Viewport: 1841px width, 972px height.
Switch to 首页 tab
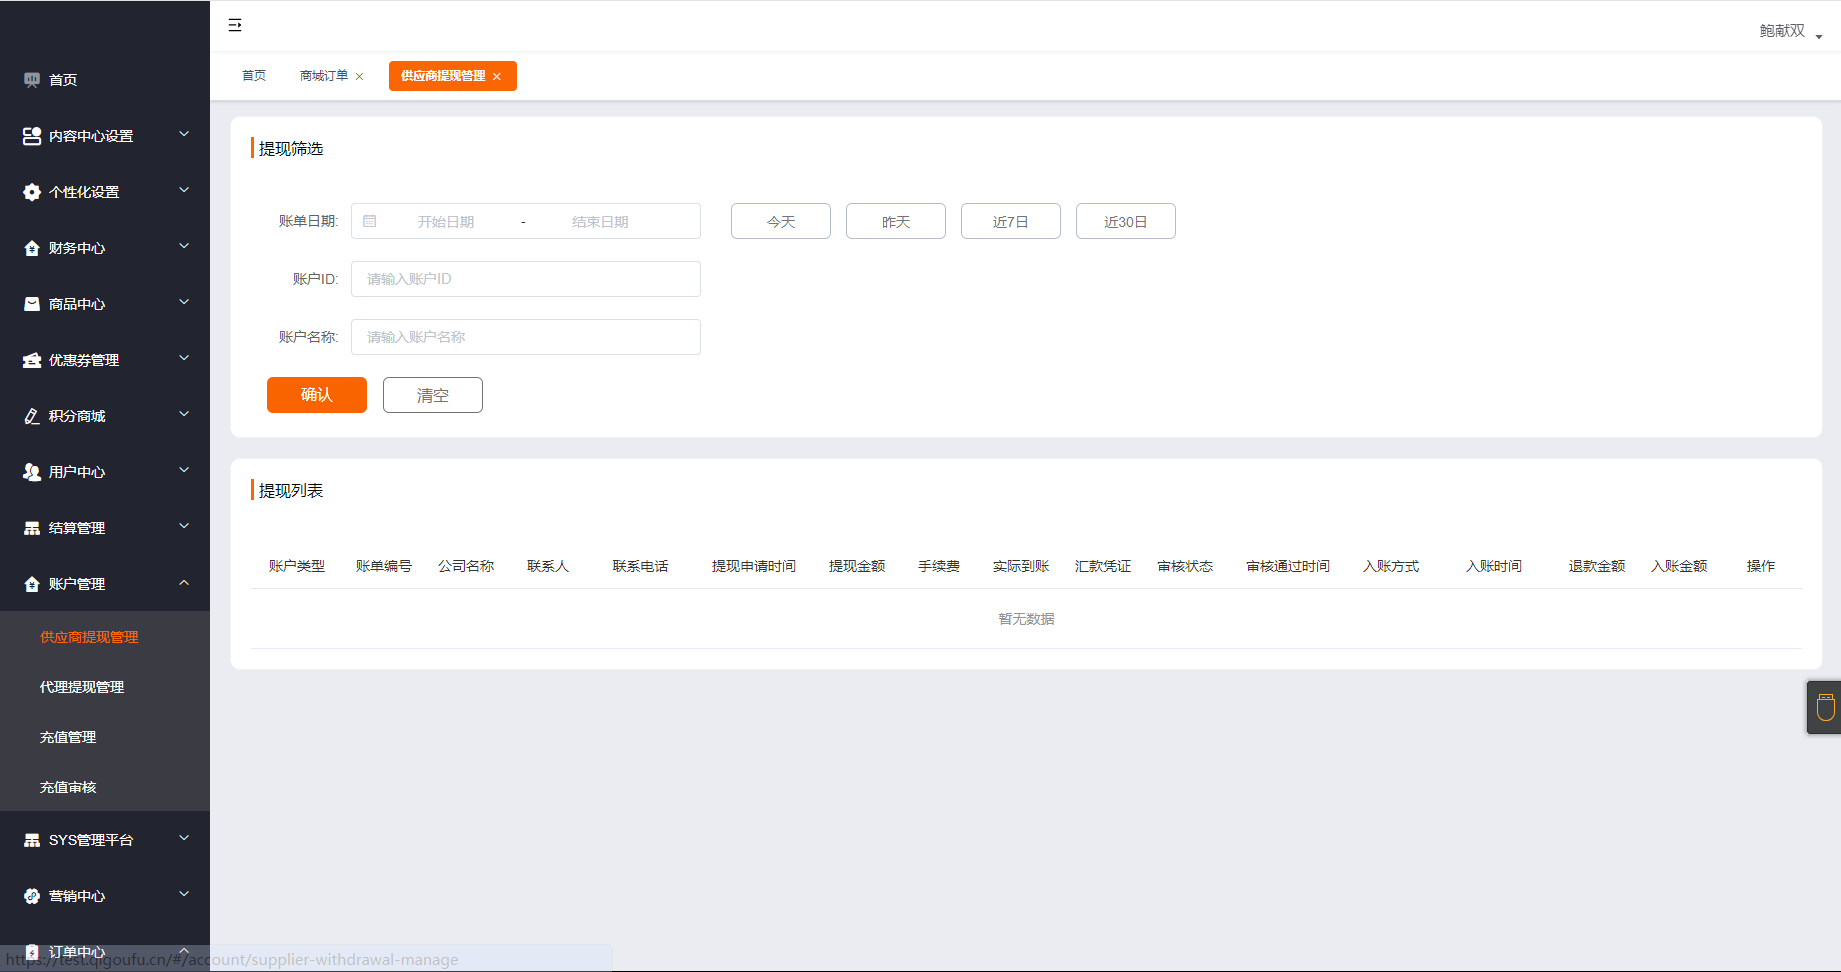pos(254,76)
